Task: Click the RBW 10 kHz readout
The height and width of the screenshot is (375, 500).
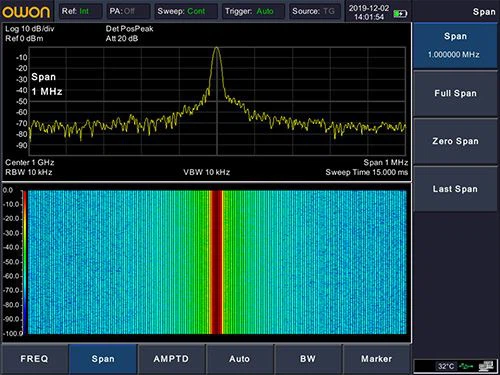Action: 29,172
